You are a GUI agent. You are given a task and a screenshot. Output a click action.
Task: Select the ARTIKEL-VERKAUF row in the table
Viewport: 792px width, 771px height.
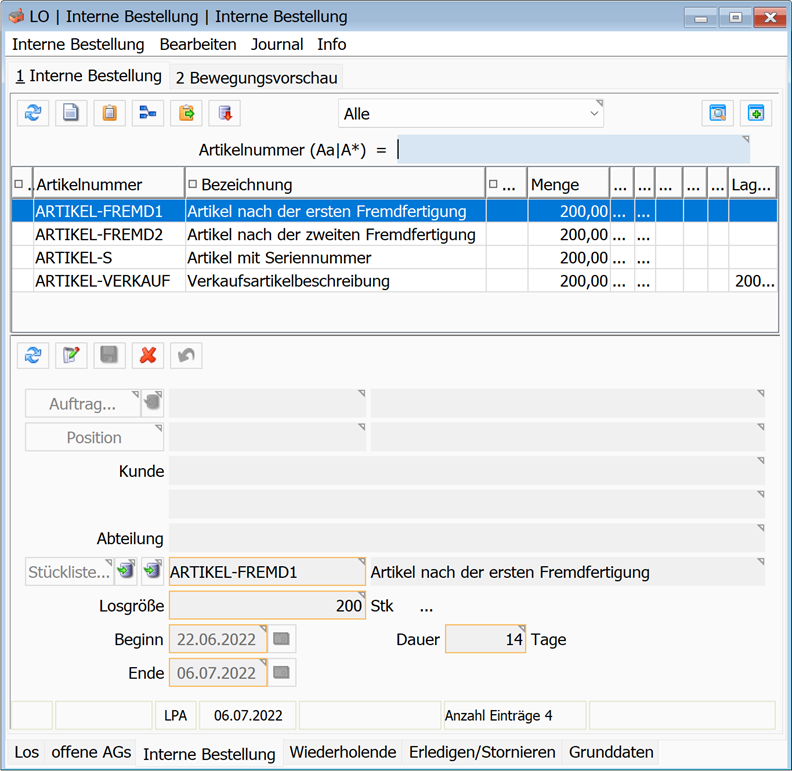pos(102,281)
